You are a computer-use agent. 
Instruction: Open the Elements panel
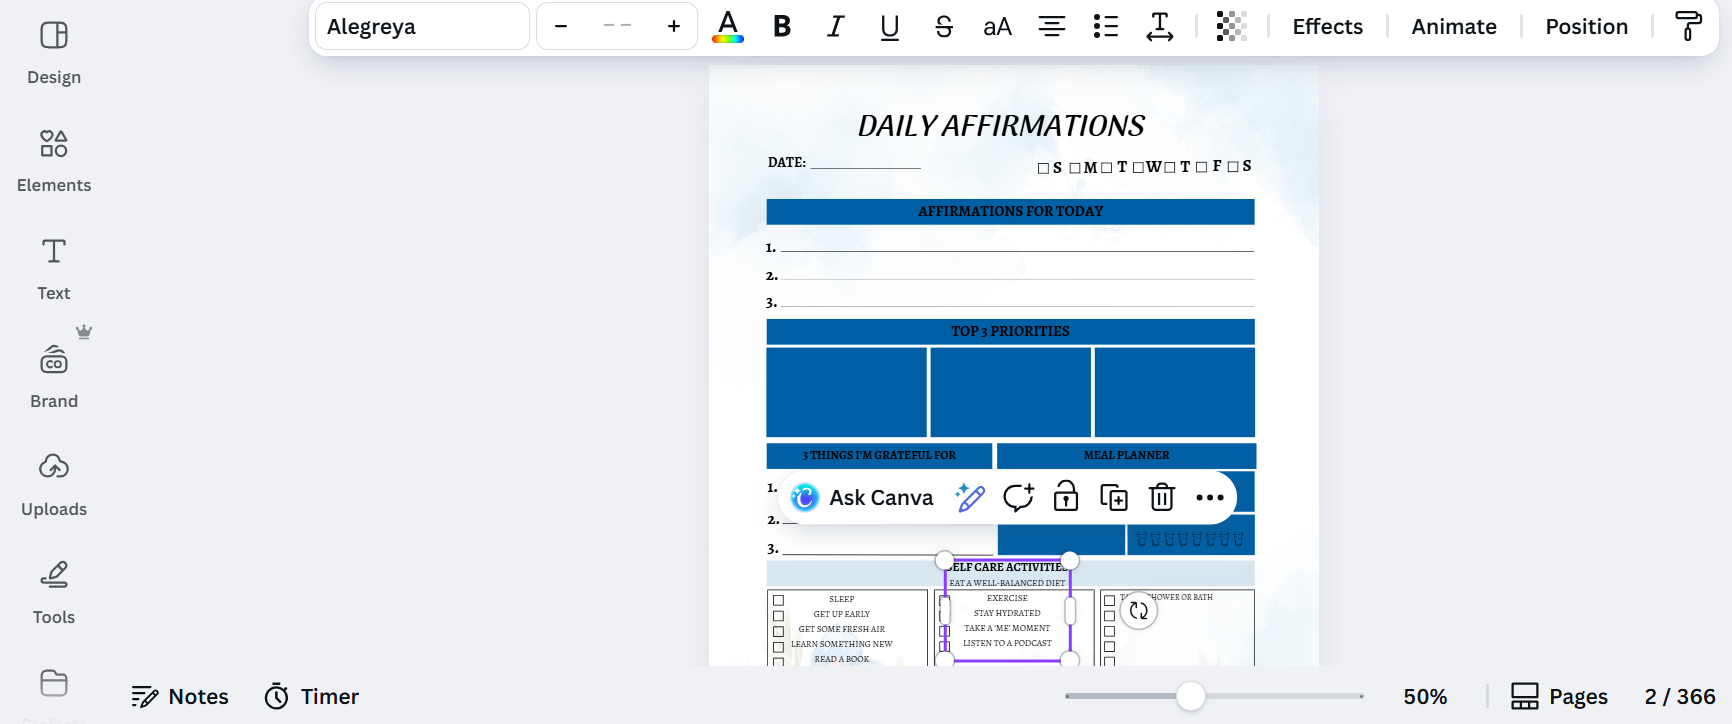54,160
